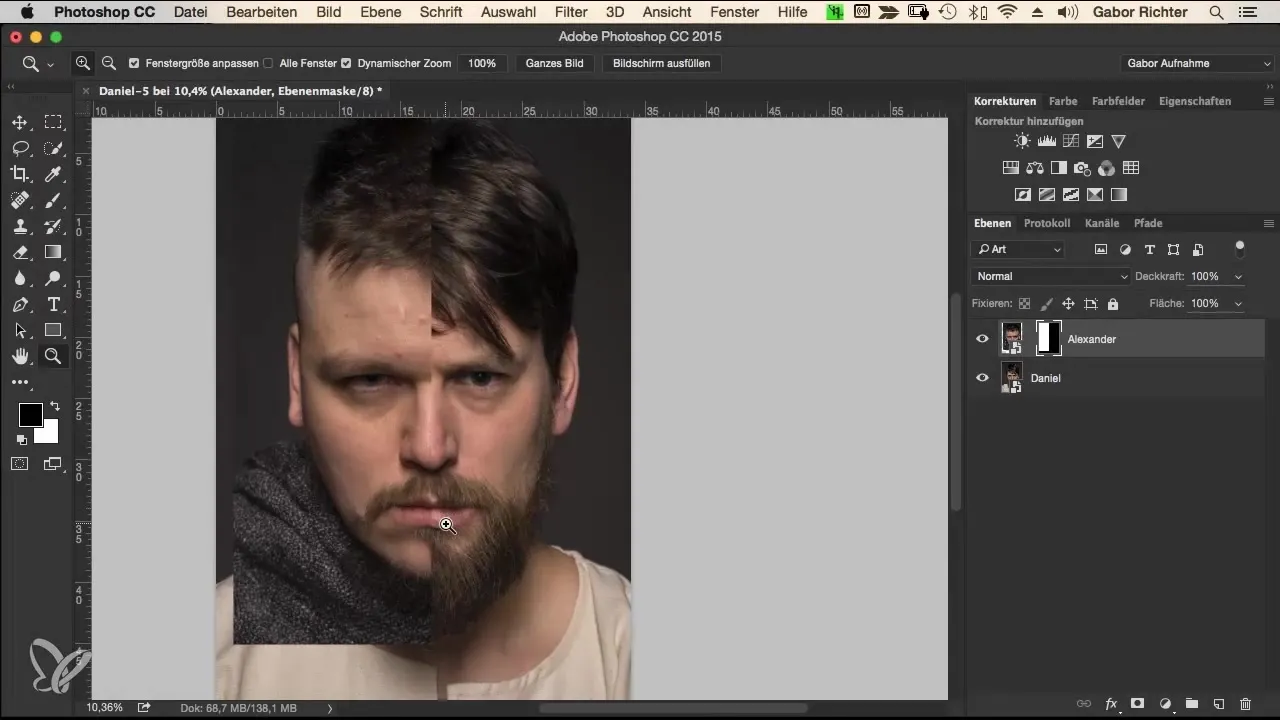Screen dimensions: 1280x720
Task: Switch to the Protokoll tab
Action: click(1047, 223)
